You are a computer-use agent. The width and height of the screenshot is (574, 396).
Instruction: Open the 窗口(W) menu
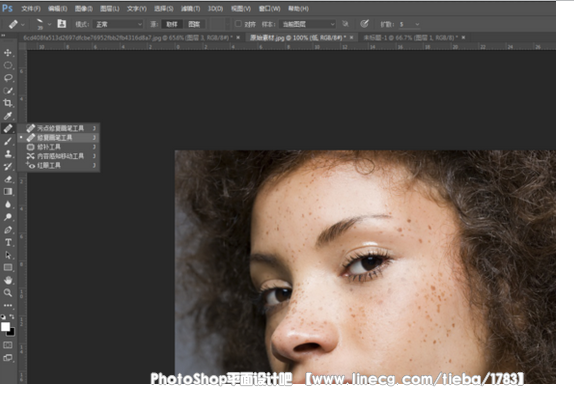coord(269,8)
